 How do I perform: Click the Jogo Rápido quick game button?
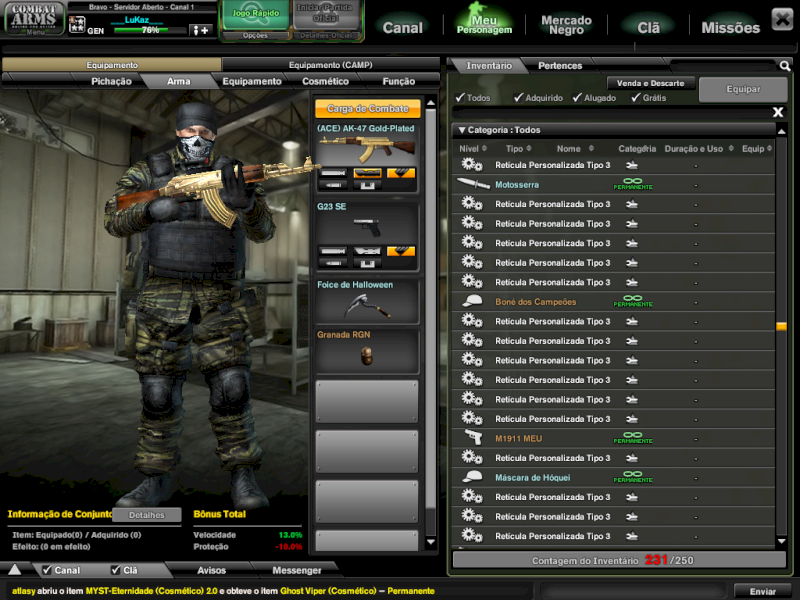click(255, 15)
